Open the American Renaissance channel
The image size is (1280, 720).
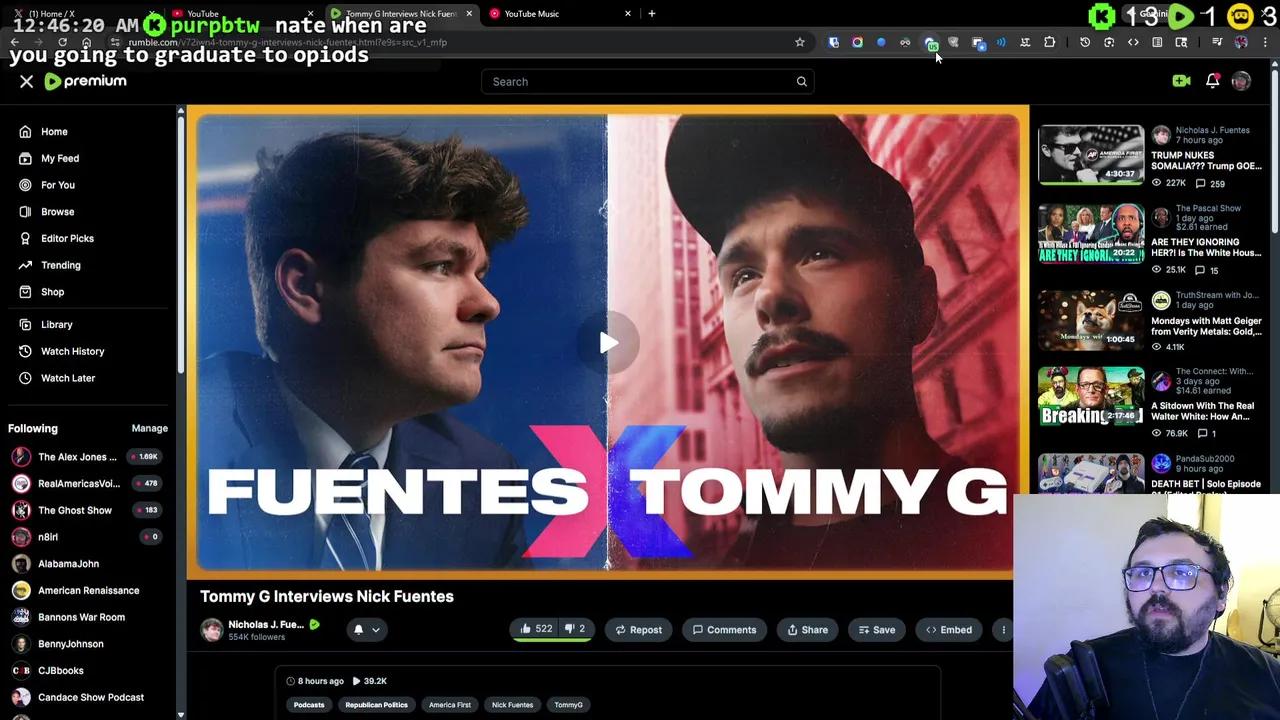88,590
